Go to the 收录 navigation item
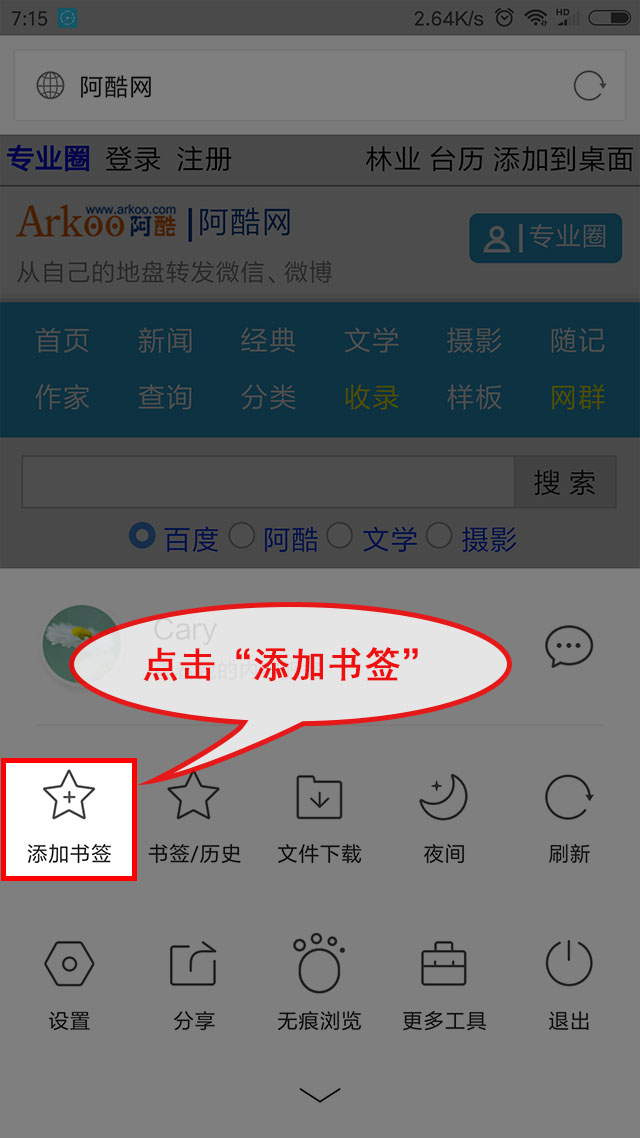Viewport: 640px width, 1138px height. pyautogui.click(x=372, y=397)
